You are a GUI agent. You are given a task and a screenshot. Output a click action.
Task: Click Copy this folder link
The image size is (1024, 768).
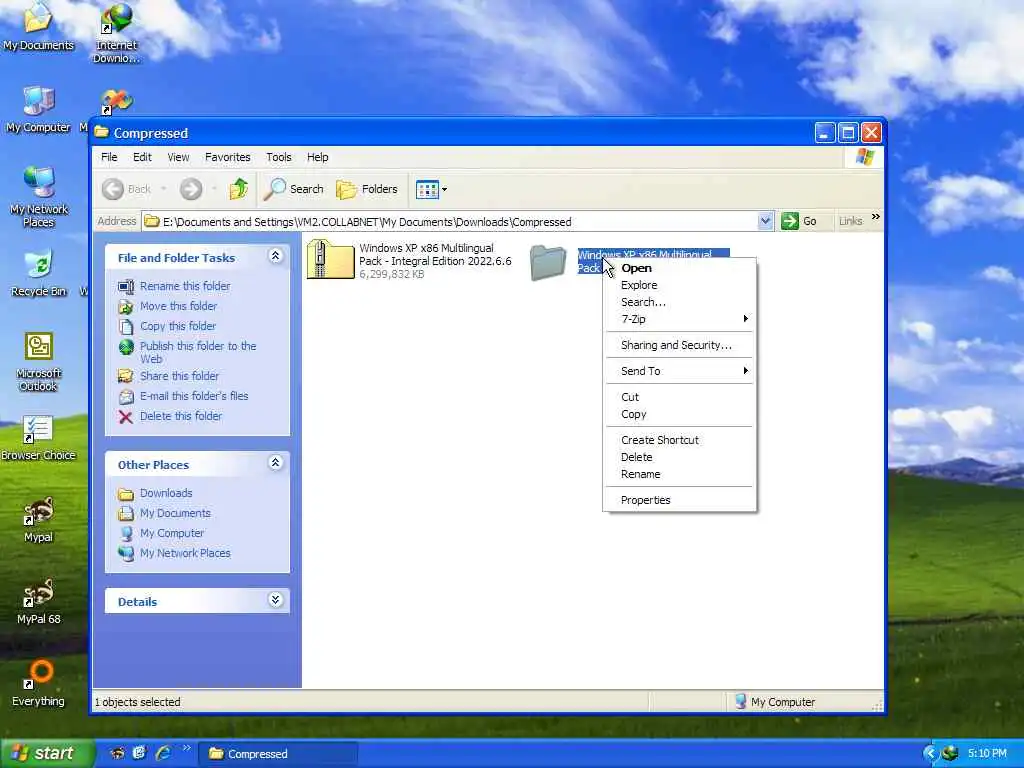[x=178, y=326]
